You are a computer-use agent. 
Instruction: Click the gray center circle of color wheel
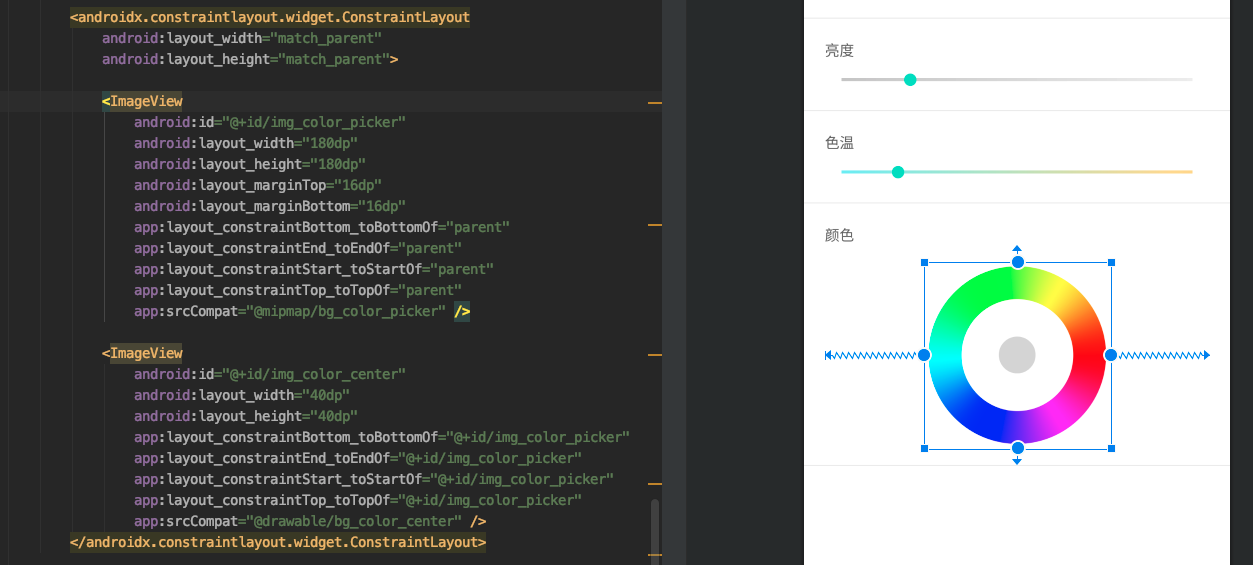[1017, 355]
